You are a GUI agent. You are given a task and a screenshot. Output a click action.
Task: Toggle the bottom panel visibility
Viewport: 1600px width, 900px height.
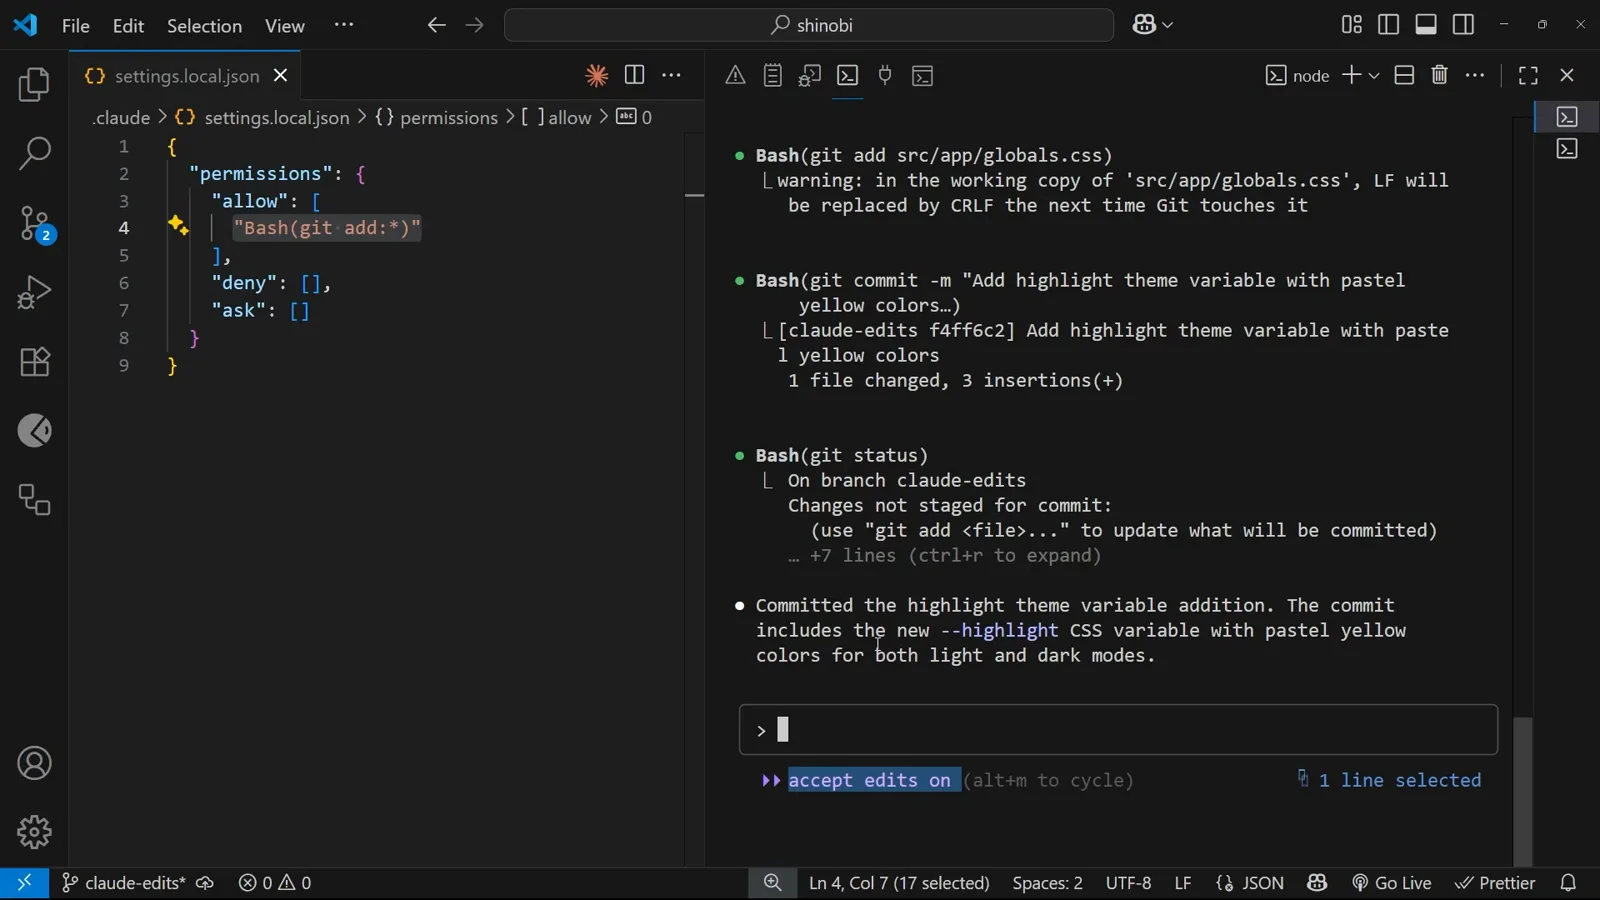tap(1426, 24)
